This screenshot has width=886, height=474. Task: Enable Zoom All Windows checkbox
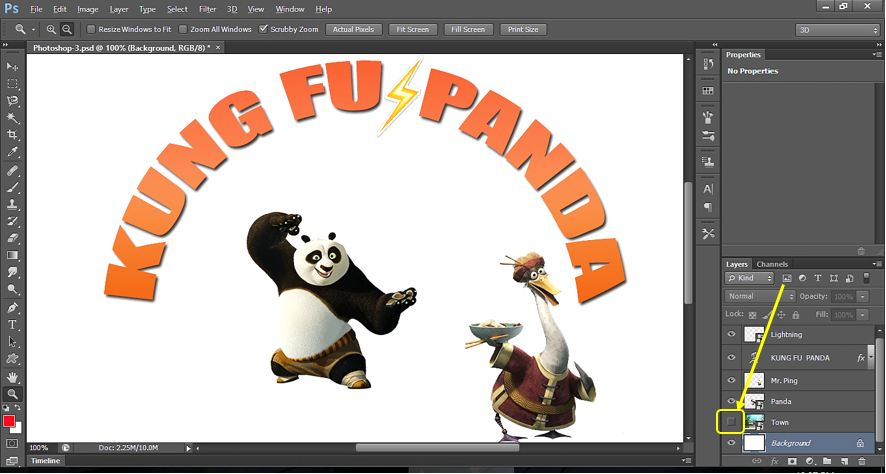point(183,29)
